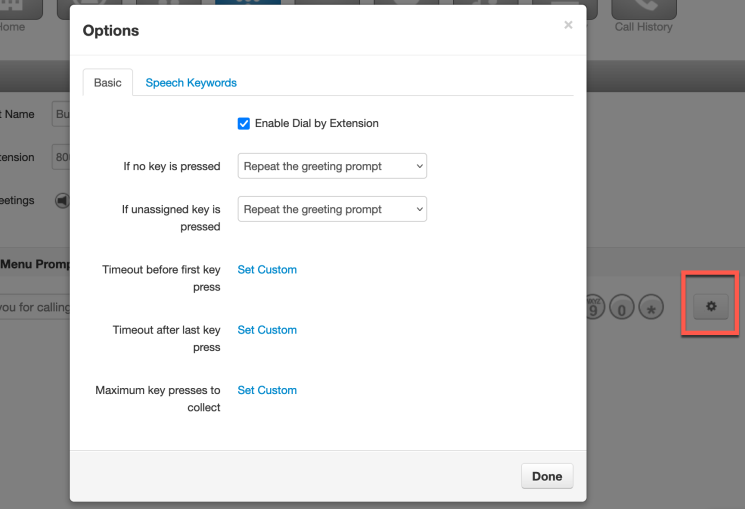Close the Options dialog with X
Image resolution: width=745 pixels, height=509 pixels.
(x=568, y=25)
